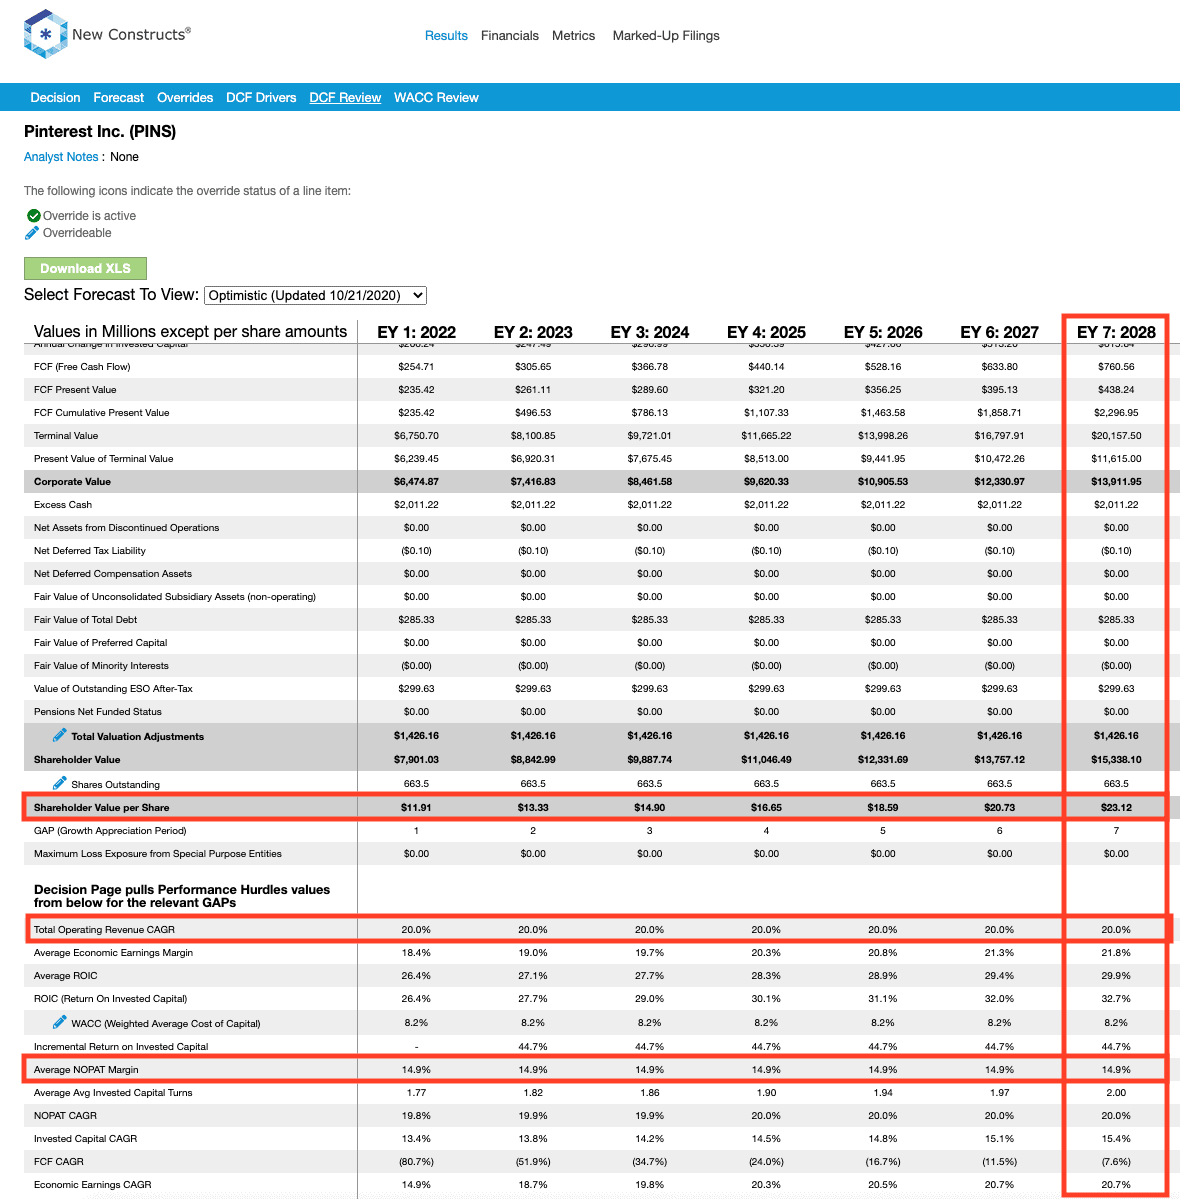Open the DCF Drivers tab

click(x=261, y=97)
